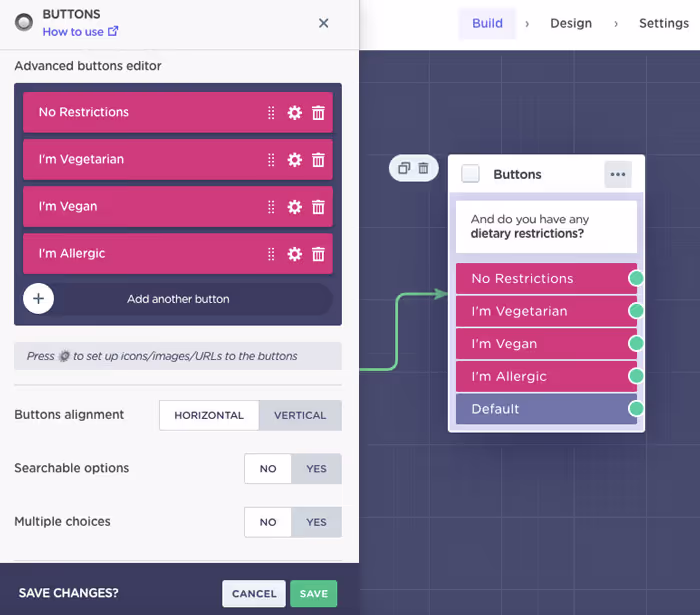
Task: Delete the I'm Vegetarian button row
Action: pyautogui.click(x=318, y=160)
